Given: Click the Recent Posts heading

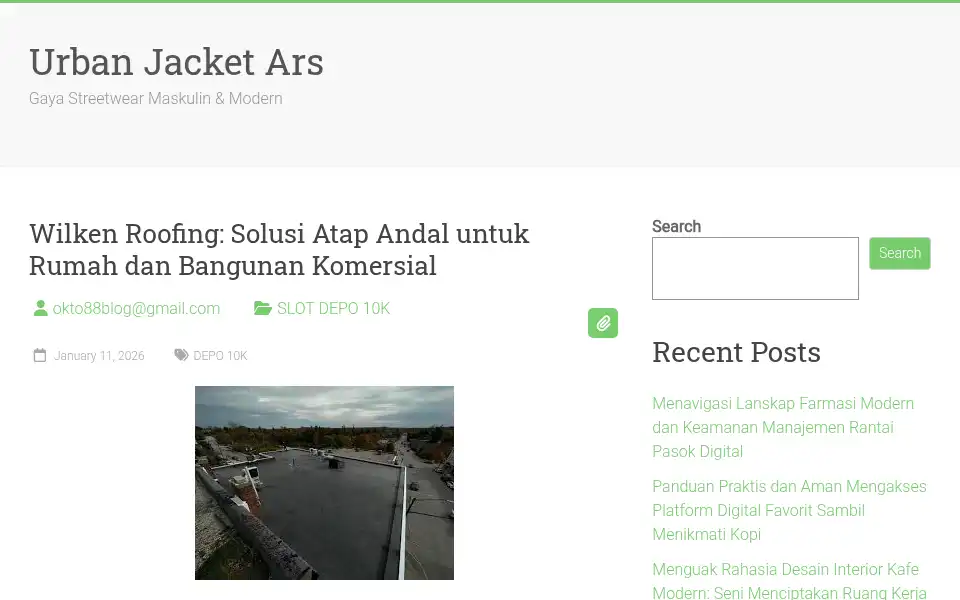Looking at the screenshot, I should 736,352.
